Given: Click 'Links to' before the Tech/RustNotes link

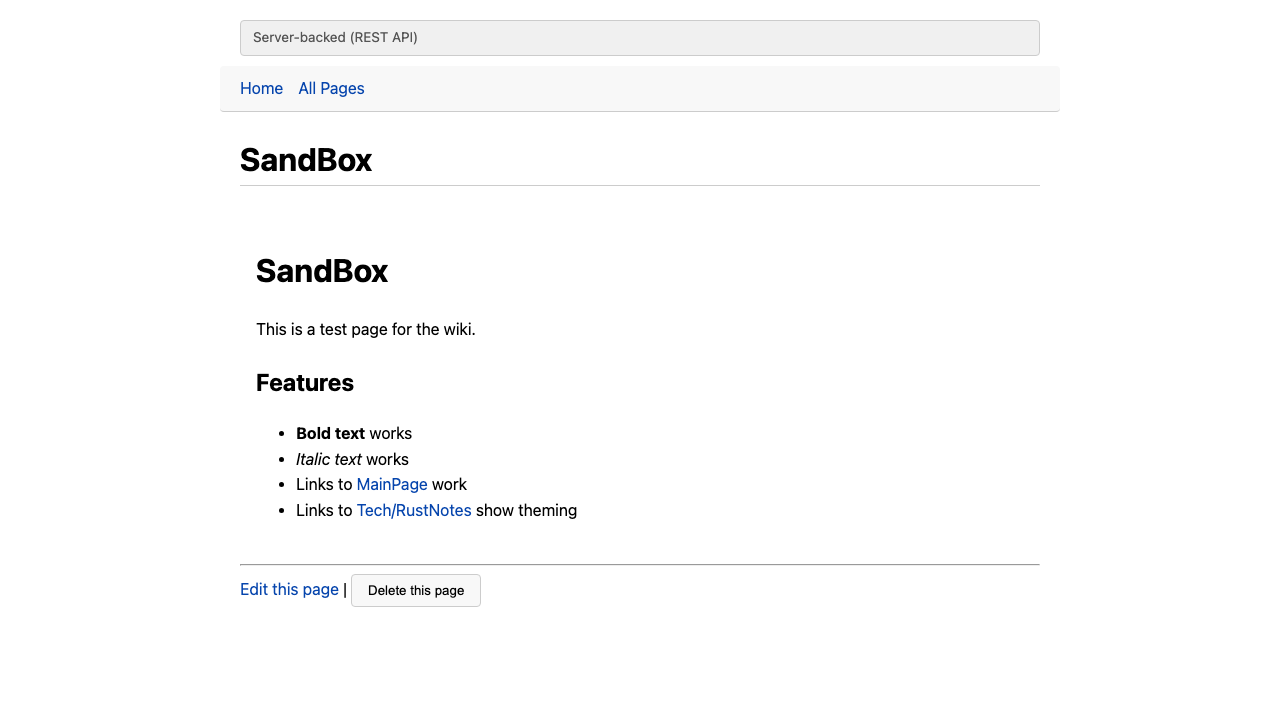Looking at the screenshot, I should pos(324,511).
